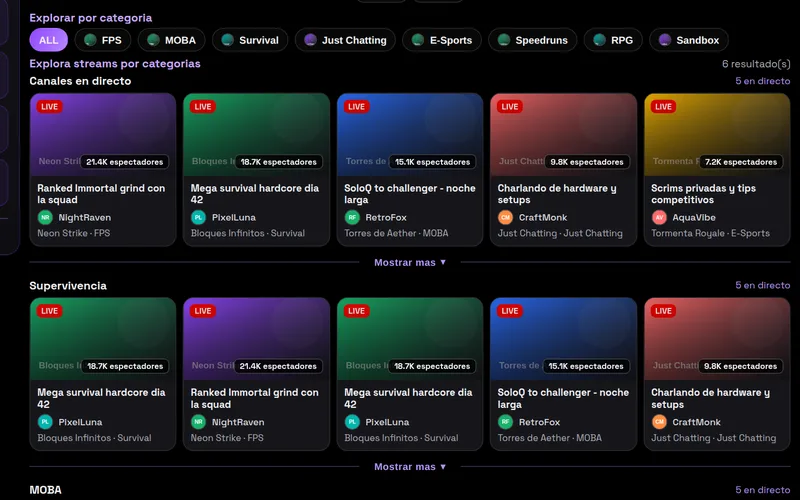Click the NightRaven channel name in Canales en directo
Viewport: 800px width, 500px height.
[85, 217]
